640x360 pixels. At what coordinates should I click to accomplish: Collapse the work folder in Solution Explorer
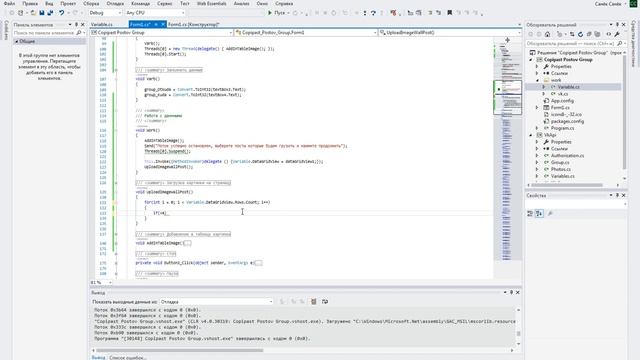pyautogui.click(x=537, y=80)
